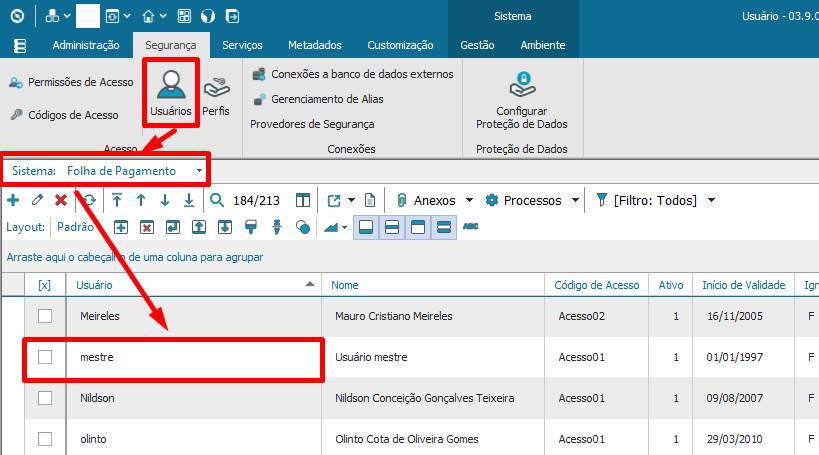This screenshot has width=819, height=455.
Task: Open Gerenciamento de Alias
Action: (x=318, y=99)
